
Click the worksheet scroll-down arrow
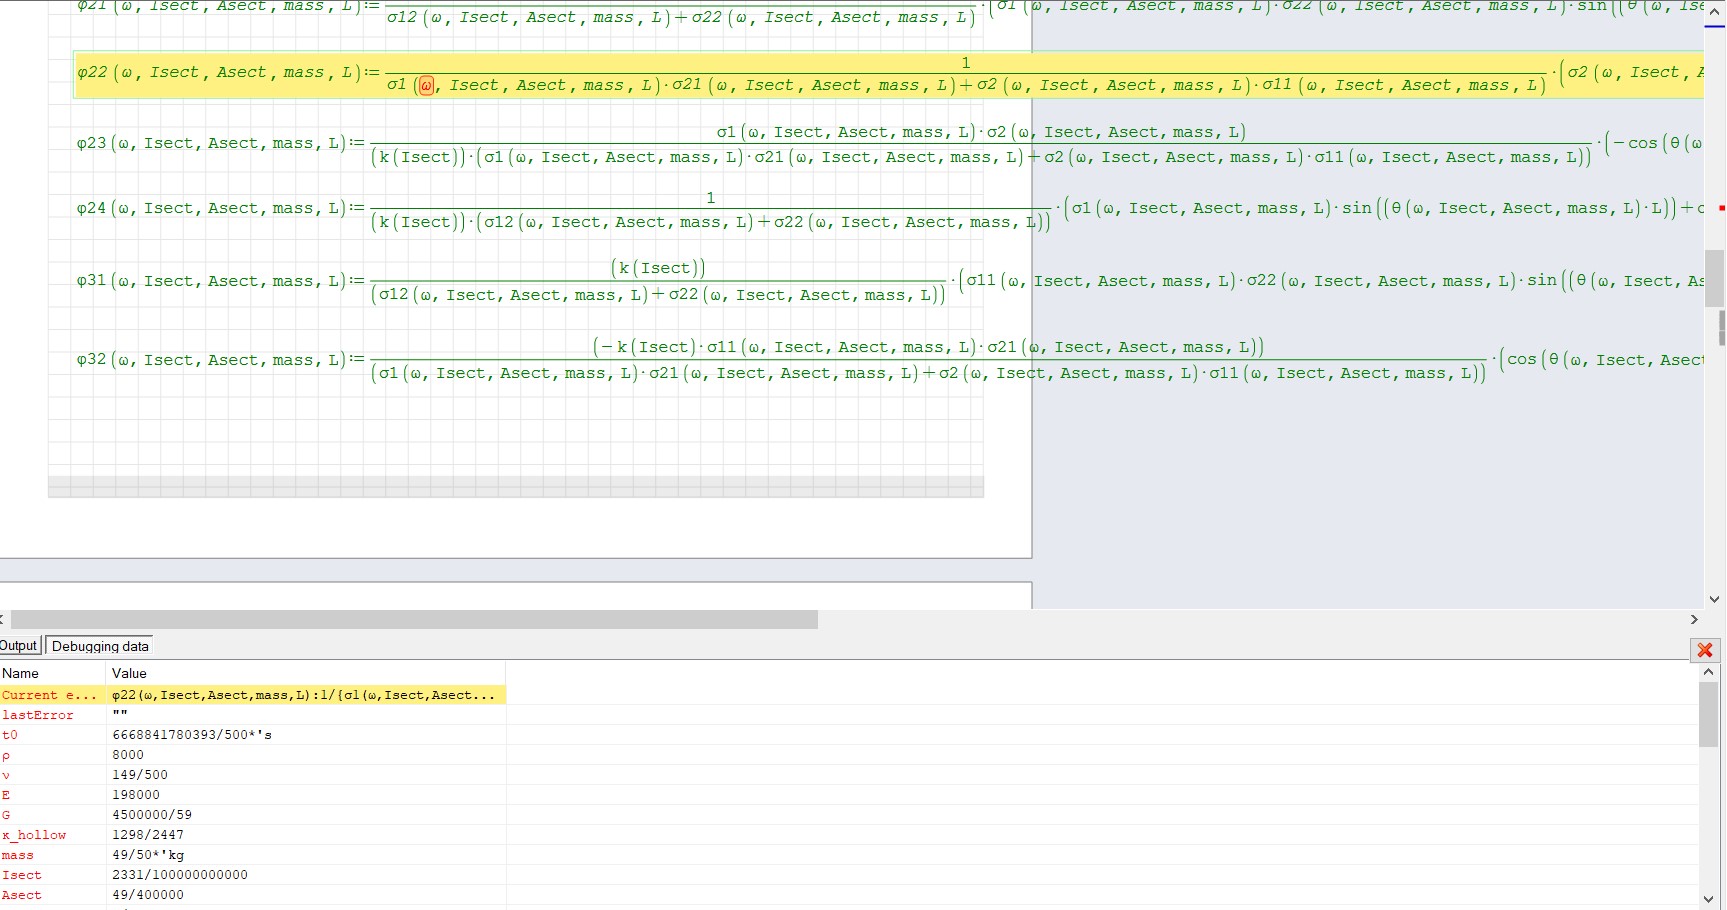click(x=1715, y=599)
